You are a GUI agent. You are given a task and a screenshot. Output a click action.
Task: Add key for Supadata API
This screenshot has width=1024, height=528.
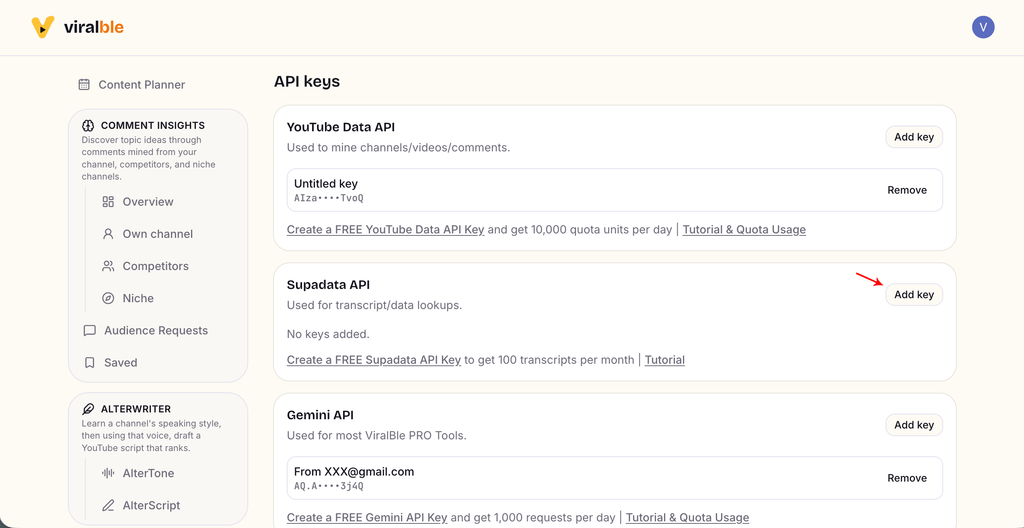pyautogui.click(x=914, y=295)
